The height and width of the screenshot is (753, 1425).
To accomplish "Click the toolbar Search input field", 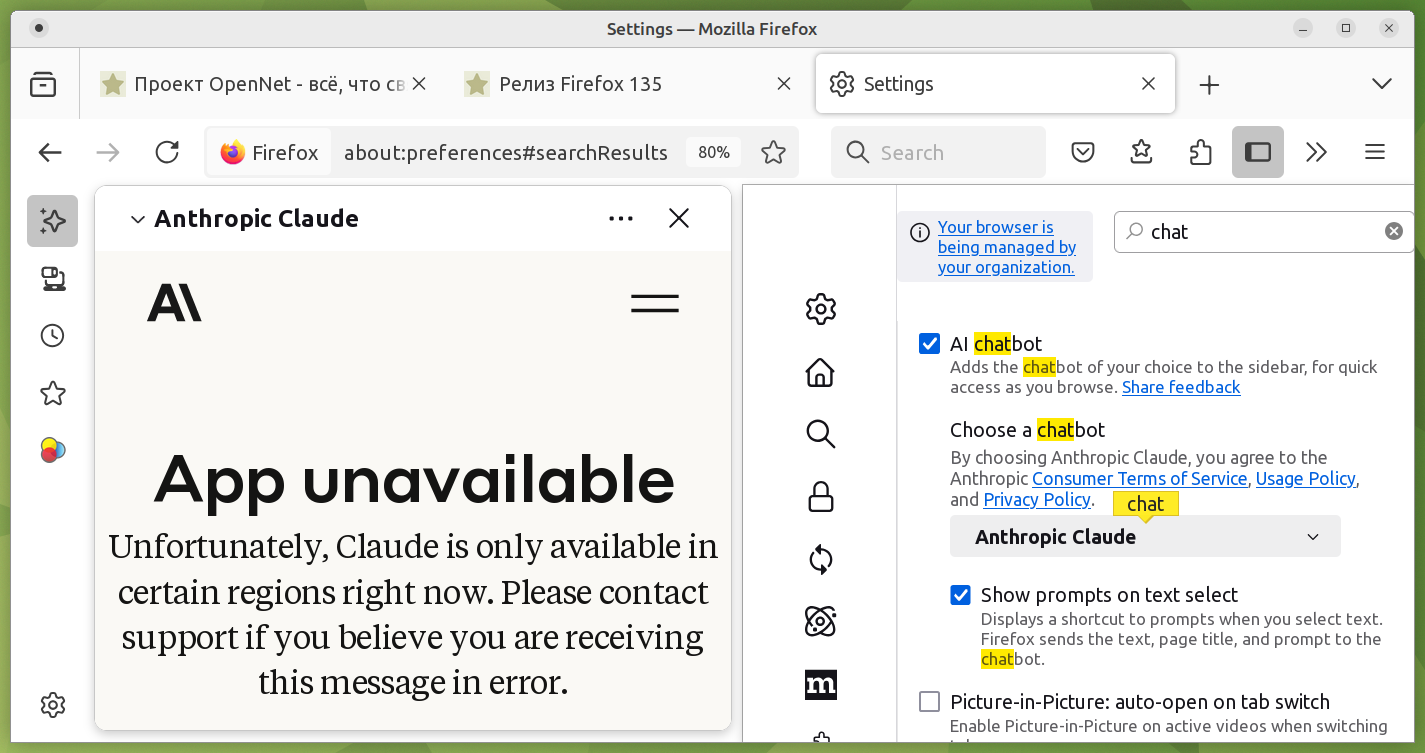I will click(950, 152).
